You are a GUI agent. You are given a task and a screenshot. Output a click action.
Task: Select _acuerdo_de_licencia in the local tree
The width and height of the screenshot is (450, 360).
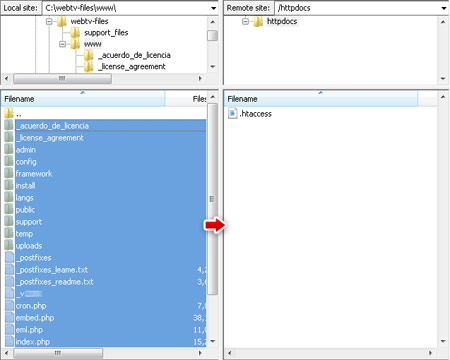pyautogui.click(x=134, y=55)
